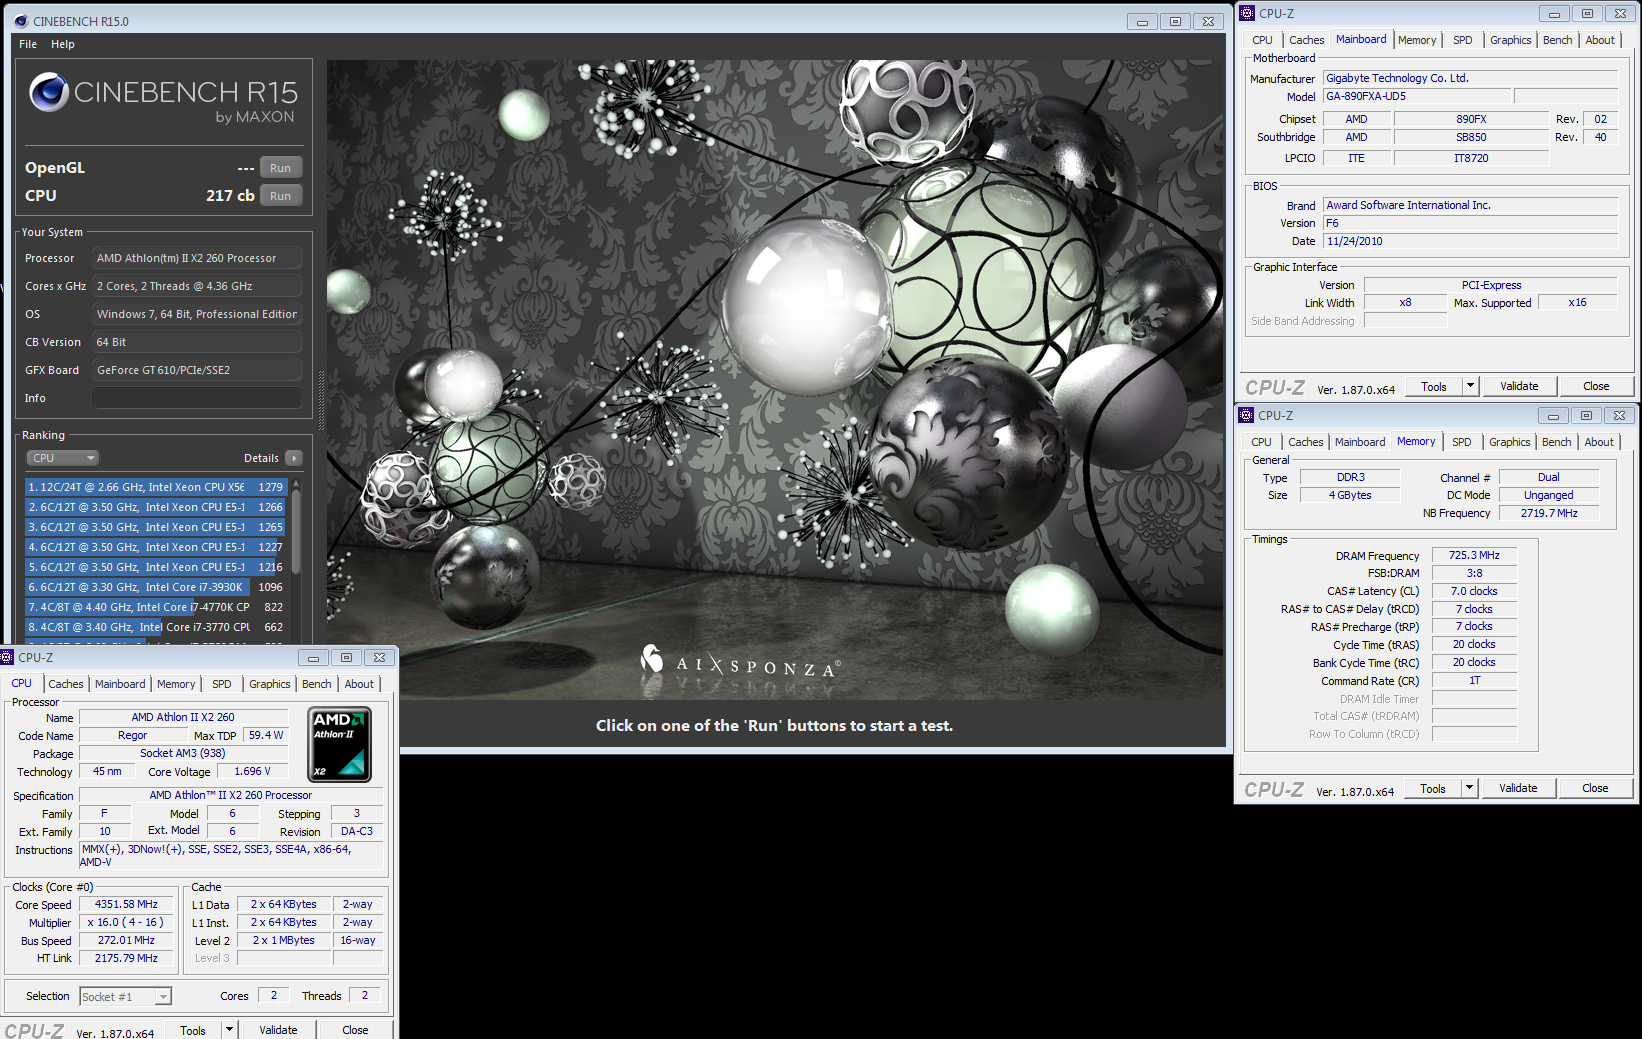
Task: Click the CPU-Z icon in CPU window title
Action: tap(7, 657)
